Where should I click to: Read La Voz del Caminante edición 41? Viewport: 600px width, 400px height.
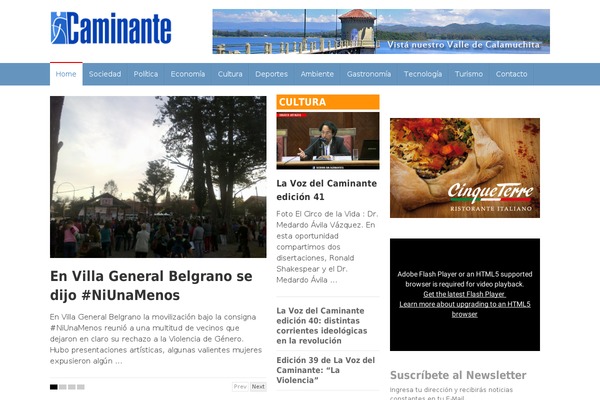coord(326,190)
